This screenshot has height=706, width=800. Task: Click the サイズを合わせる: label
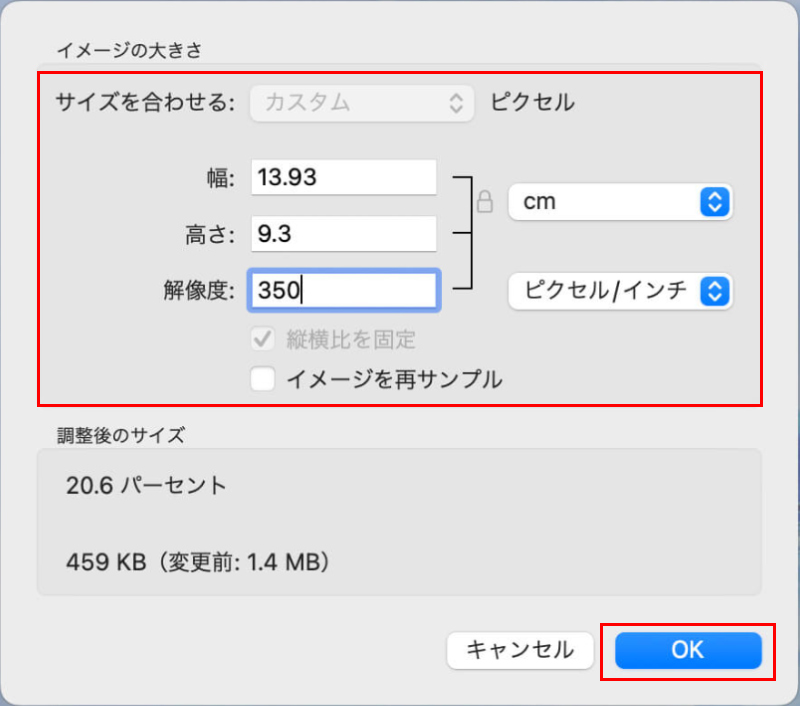click(x=145, y=102)
